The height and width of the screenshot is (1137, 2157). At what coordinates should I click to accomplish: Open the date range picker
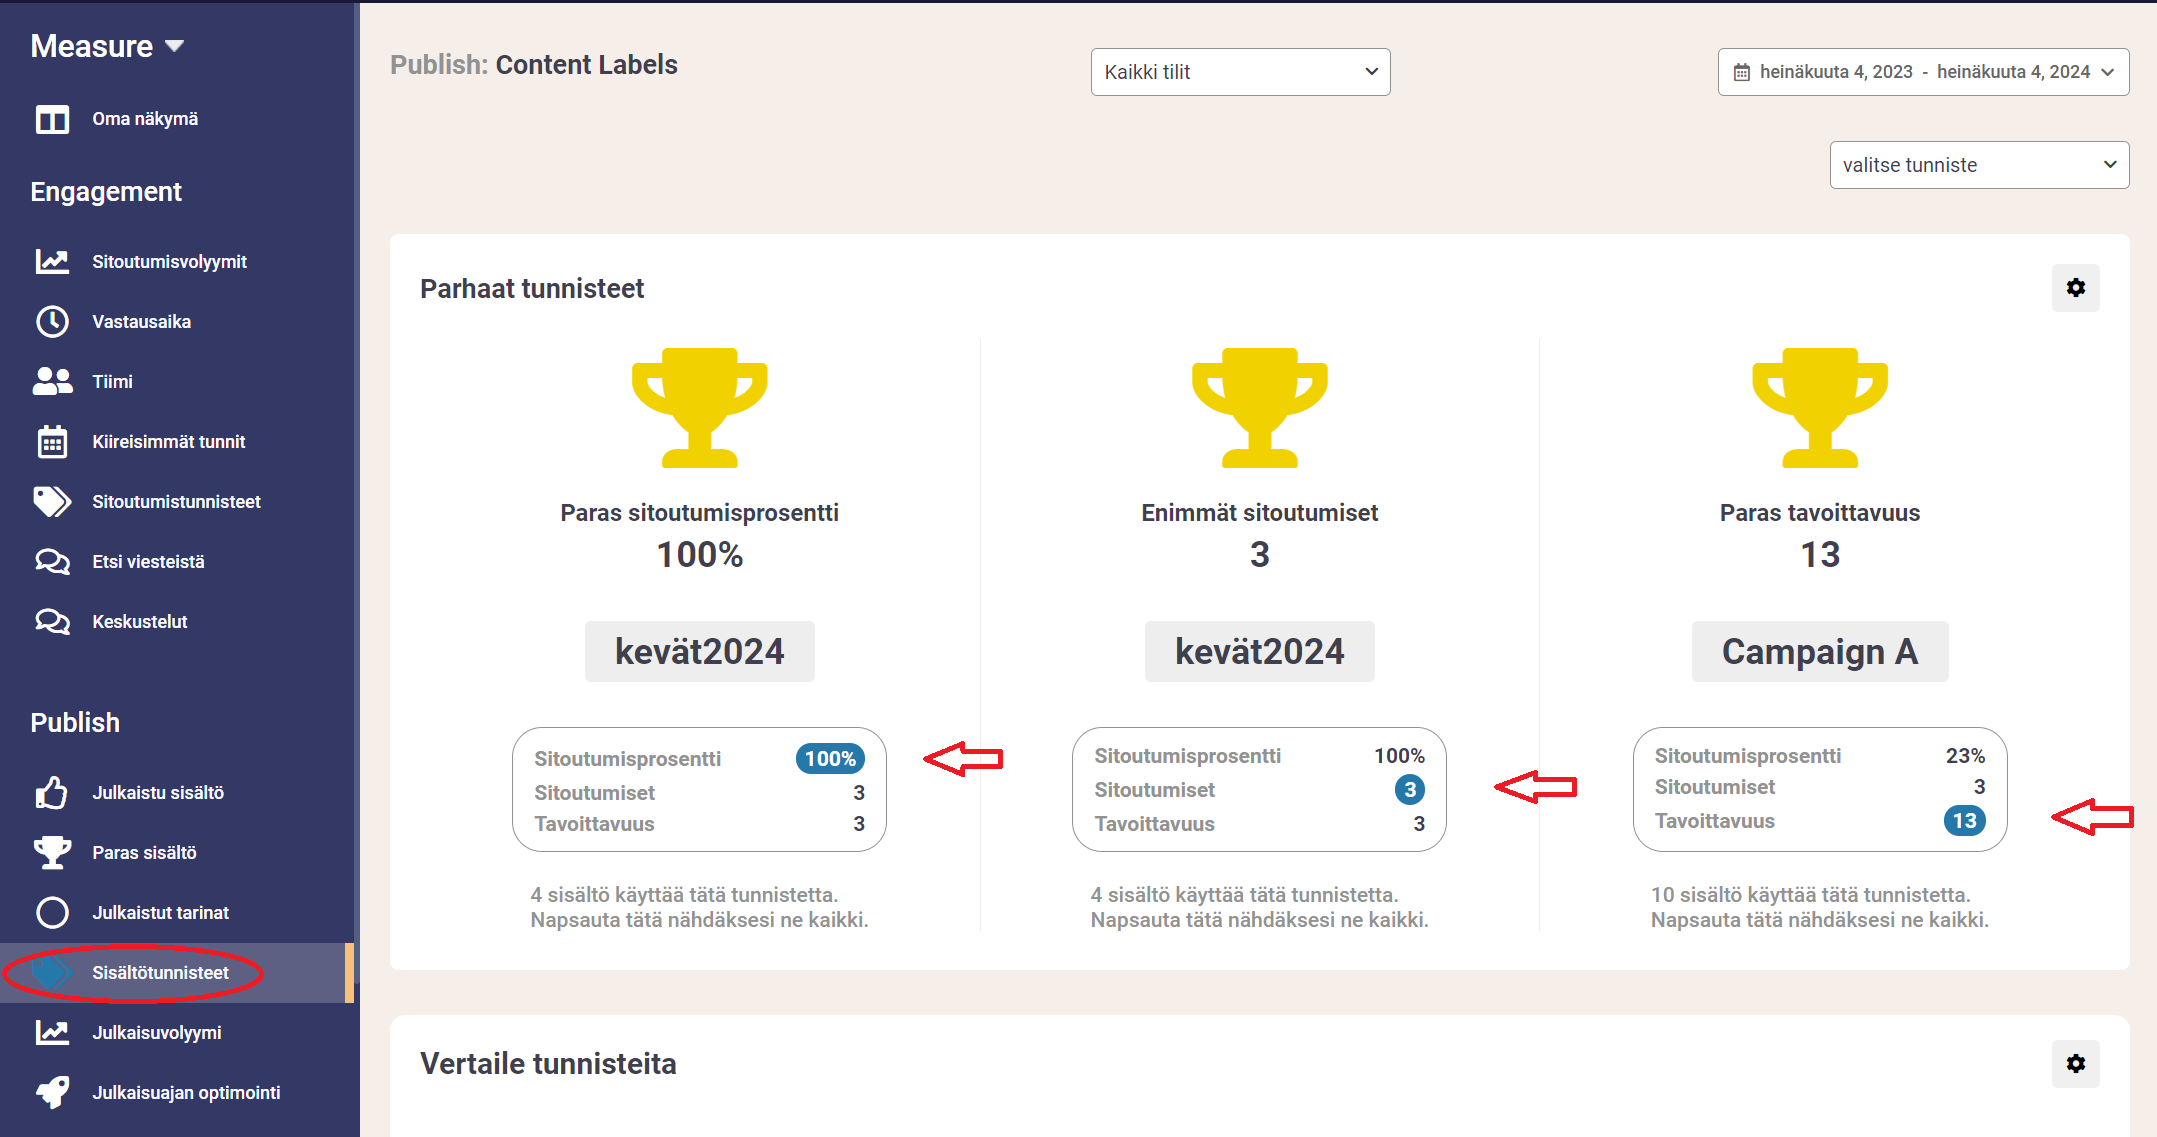(1923, 72)
